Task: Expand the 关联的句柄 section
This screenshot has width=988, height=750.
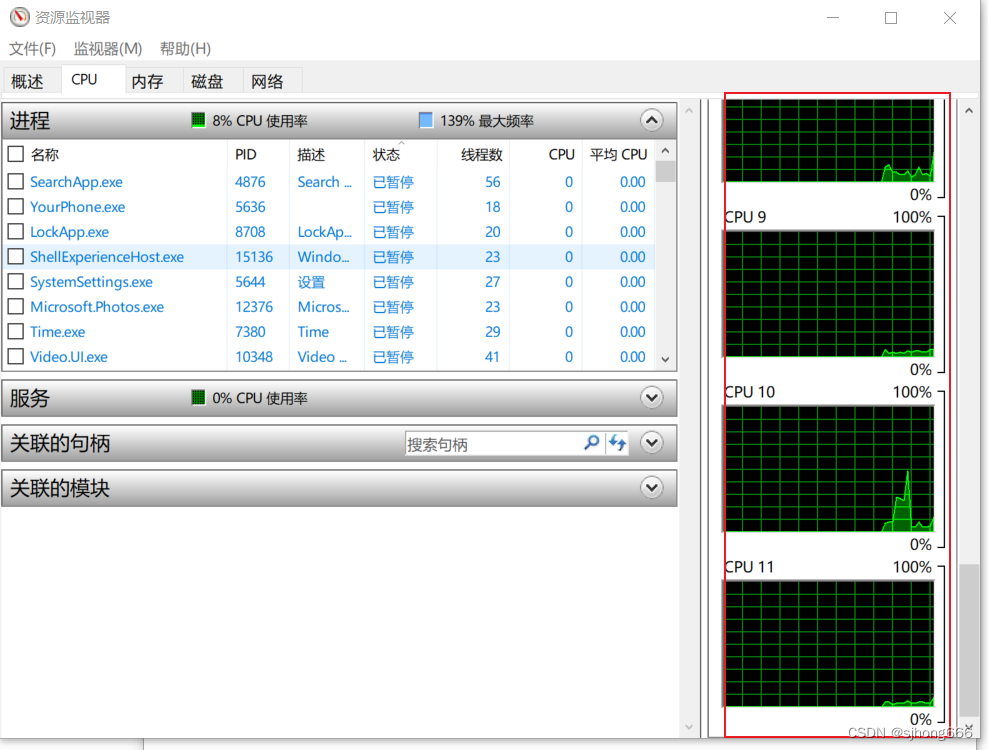Action: coord(652,442)
